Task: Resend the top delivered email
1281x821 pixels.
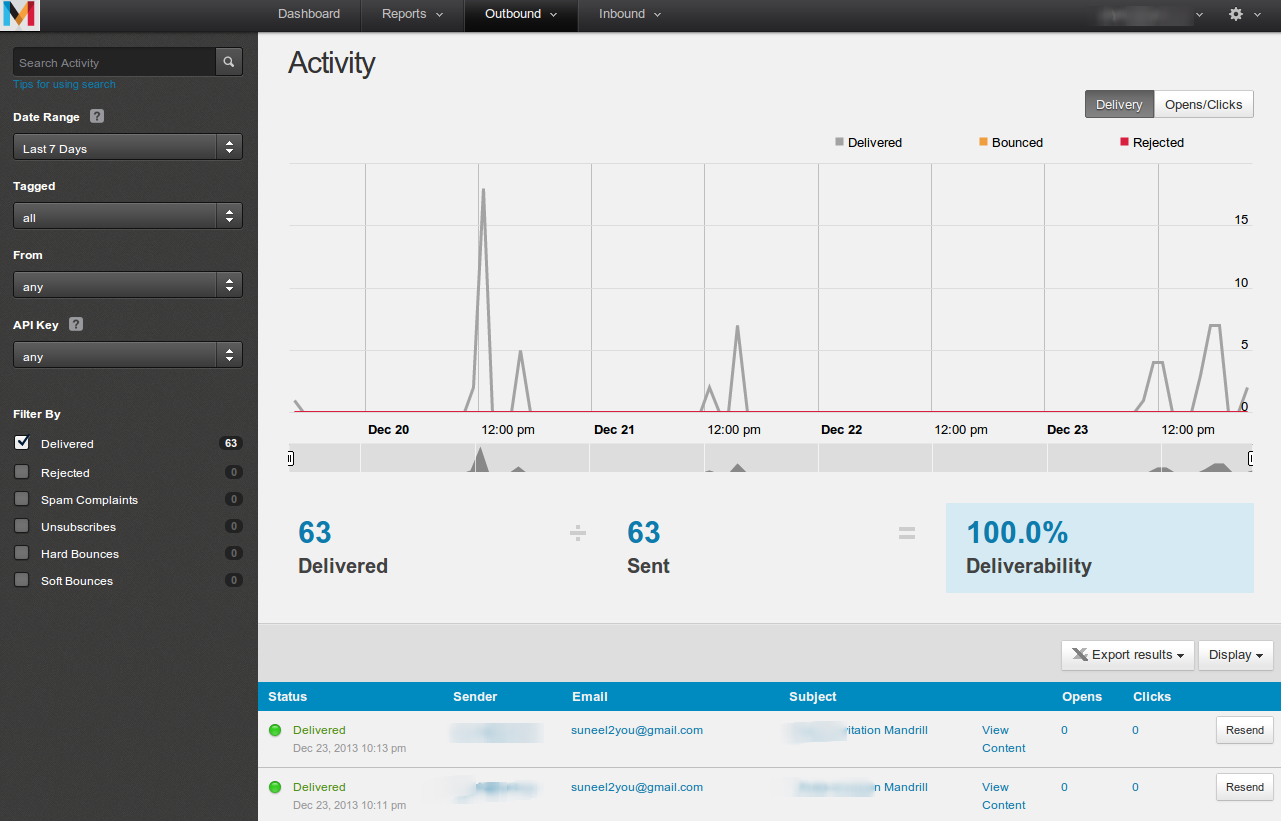Action: pos(1244,730)
